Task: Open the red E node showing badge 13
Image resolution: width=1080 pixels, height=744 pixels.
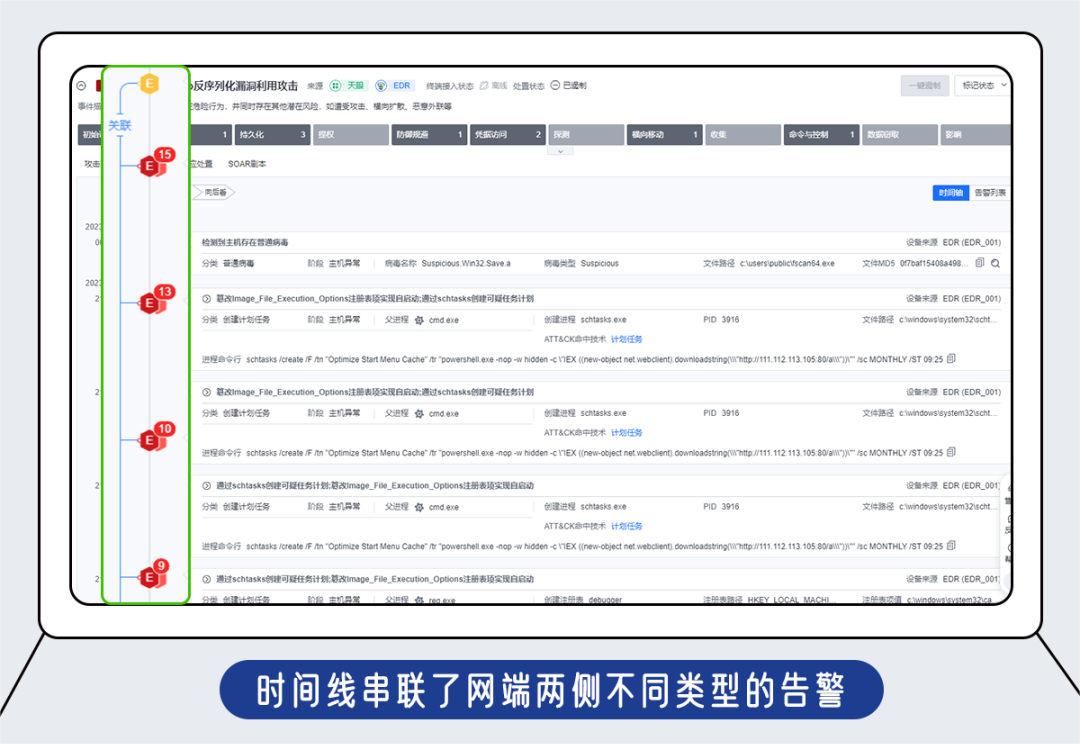Action: tap(150, 303)
